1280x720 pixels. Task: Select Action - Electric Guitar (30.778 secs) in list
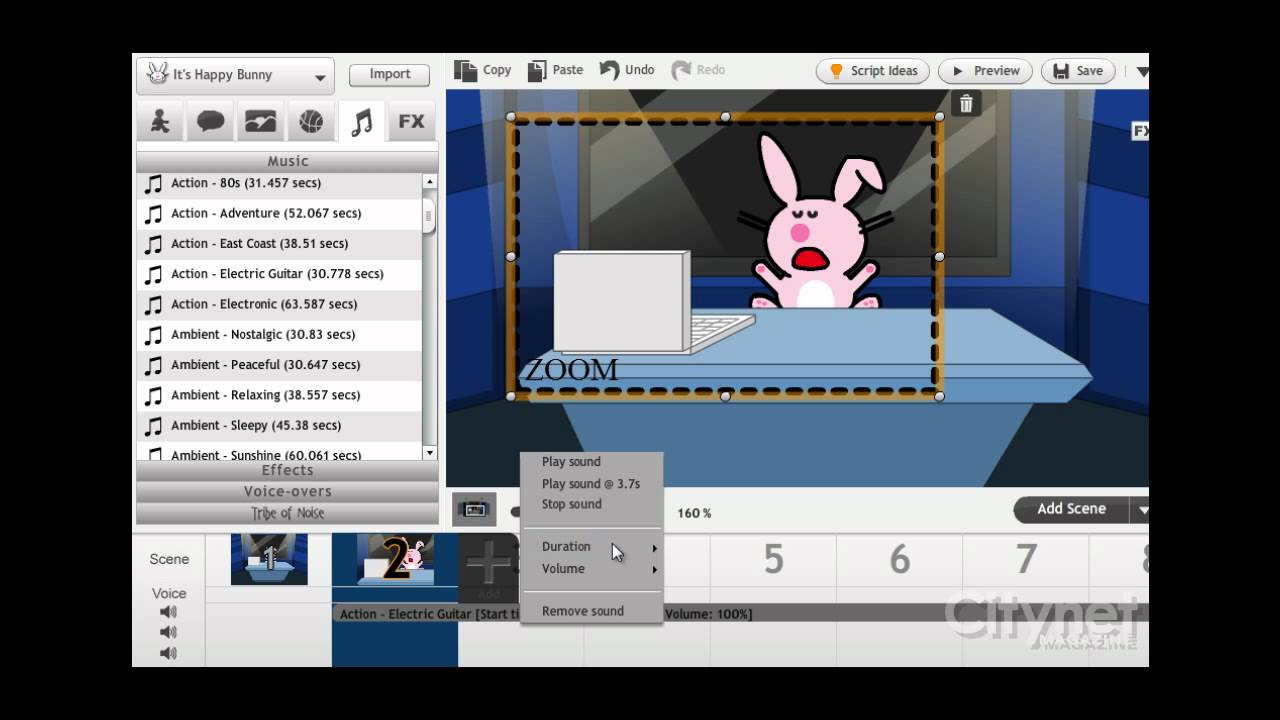[279, 274]
